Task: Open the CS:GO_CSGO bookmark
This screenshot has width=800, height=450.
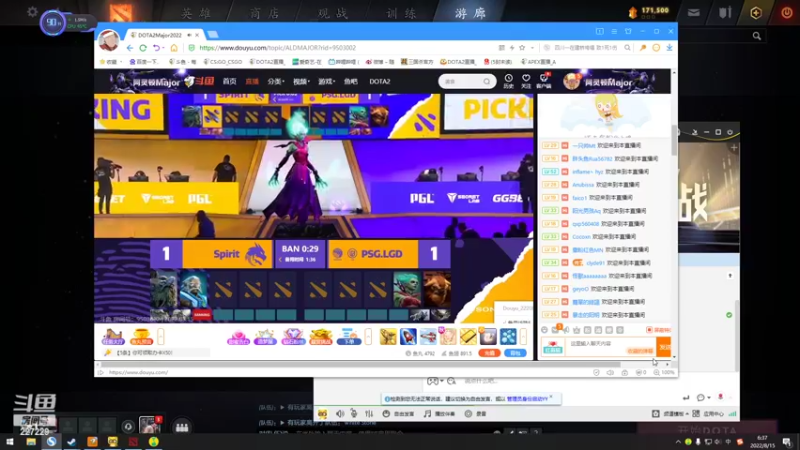Action: (223, 62)
